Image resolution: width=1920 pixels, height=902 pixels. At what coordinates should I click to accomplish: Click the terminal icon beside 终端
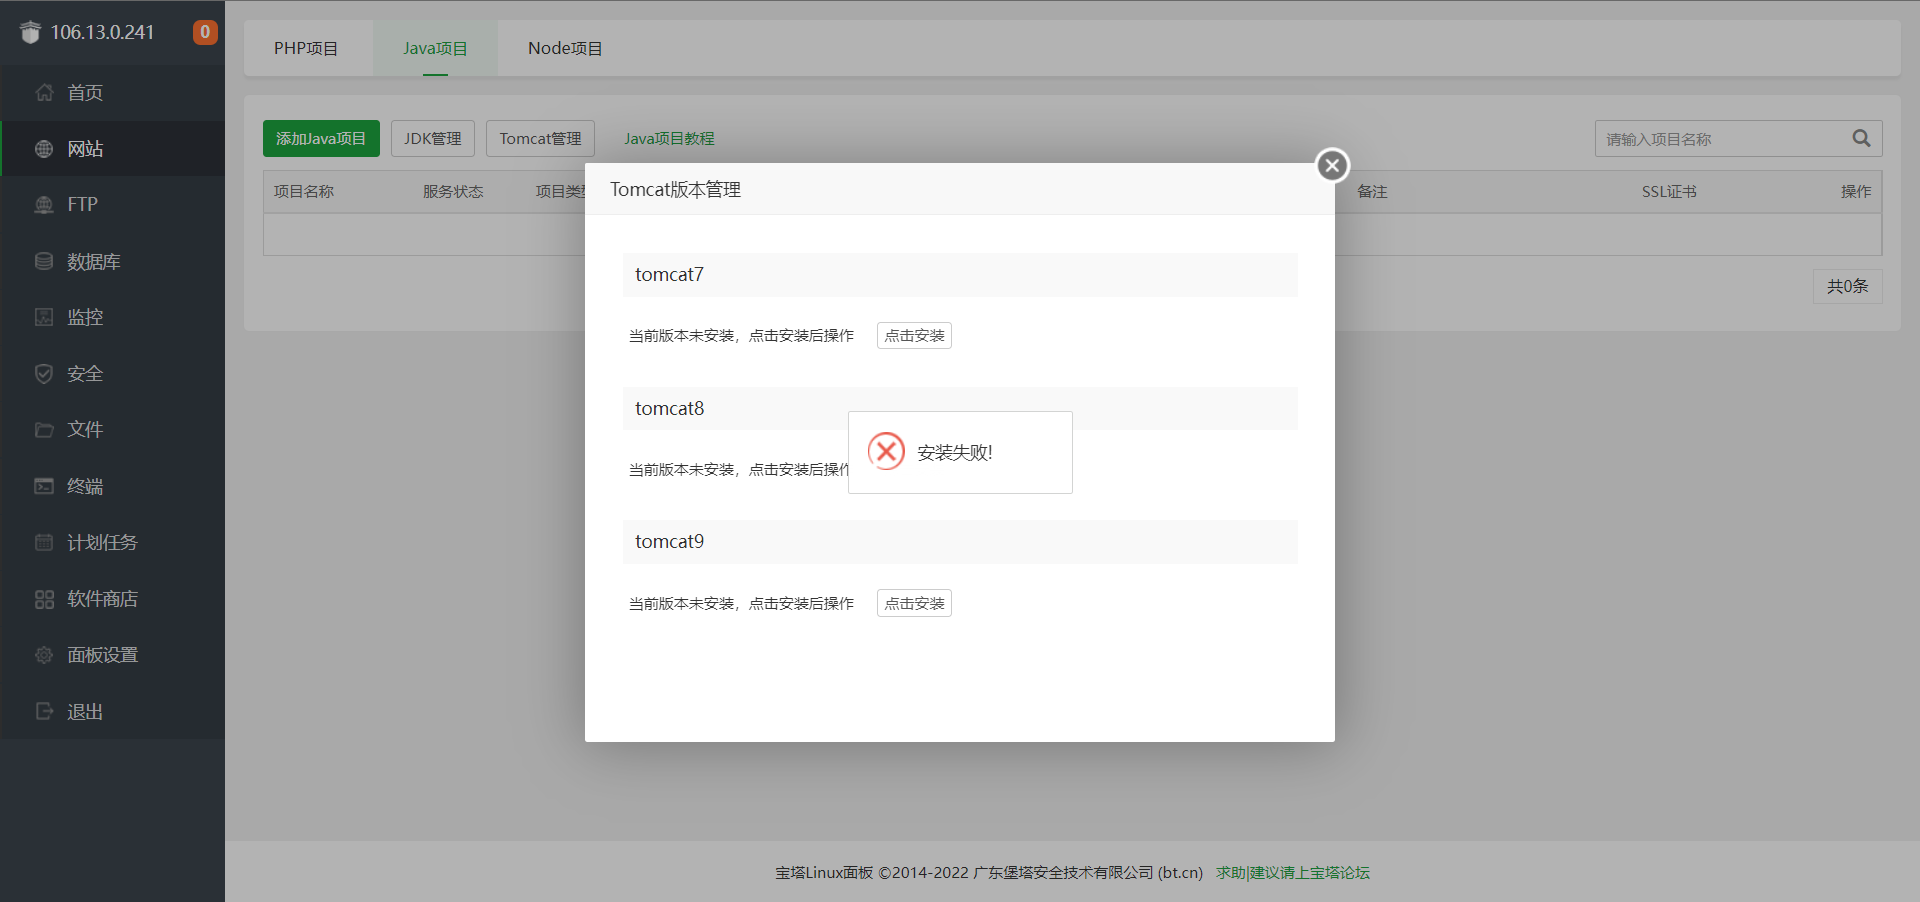pos(44,486)
